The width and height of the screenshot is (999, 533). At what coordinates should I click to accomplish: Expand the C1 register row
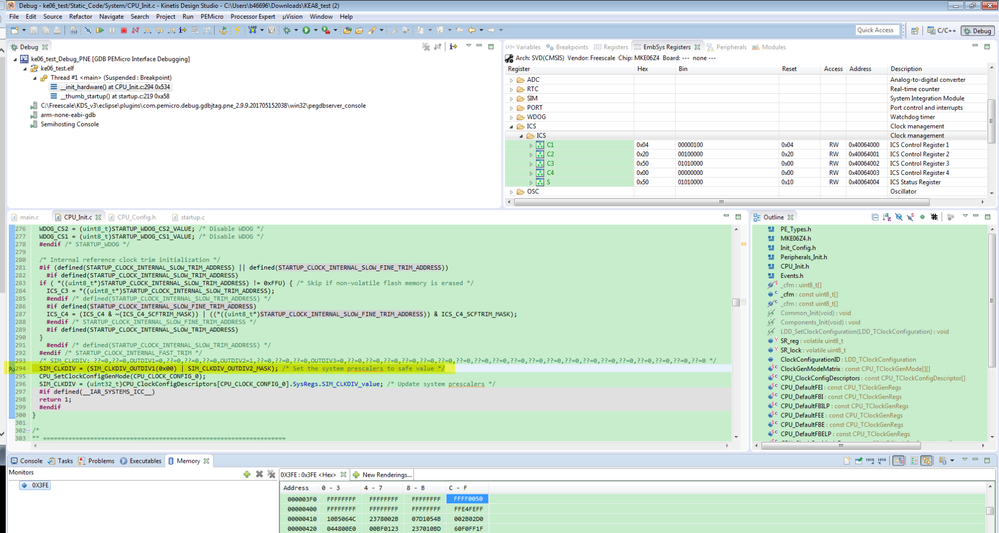(531, 145)
